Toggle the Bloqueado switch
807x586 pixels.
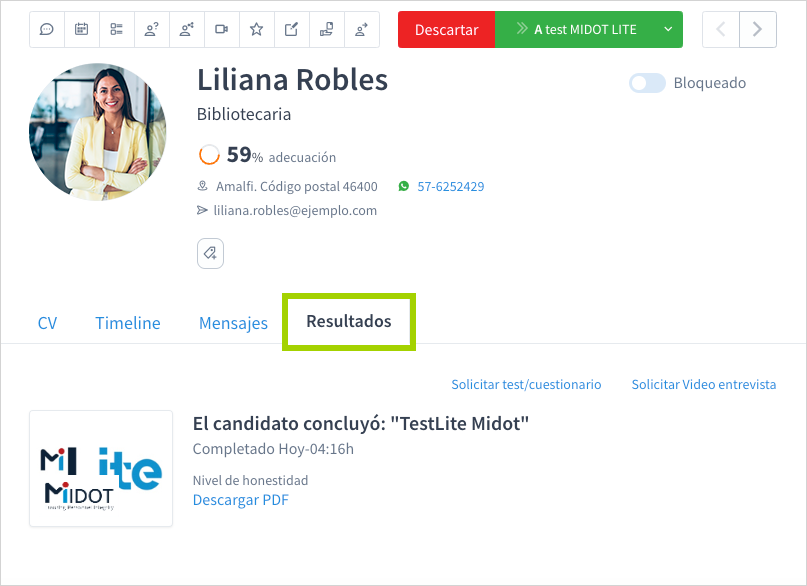[x=647, y=83]
